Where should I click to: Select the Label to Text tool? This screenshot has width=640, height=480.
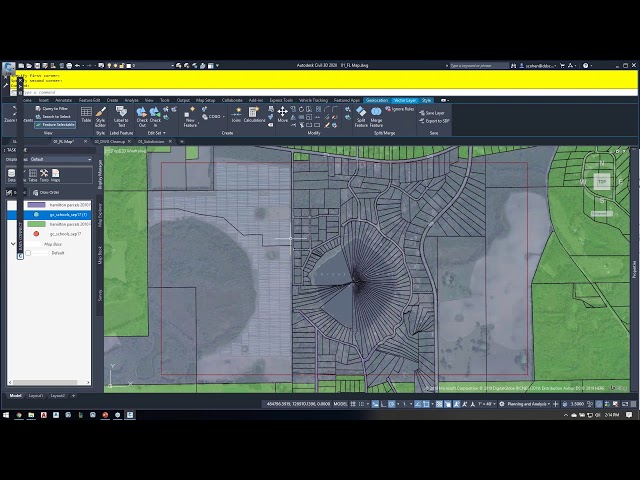(121, 117)
